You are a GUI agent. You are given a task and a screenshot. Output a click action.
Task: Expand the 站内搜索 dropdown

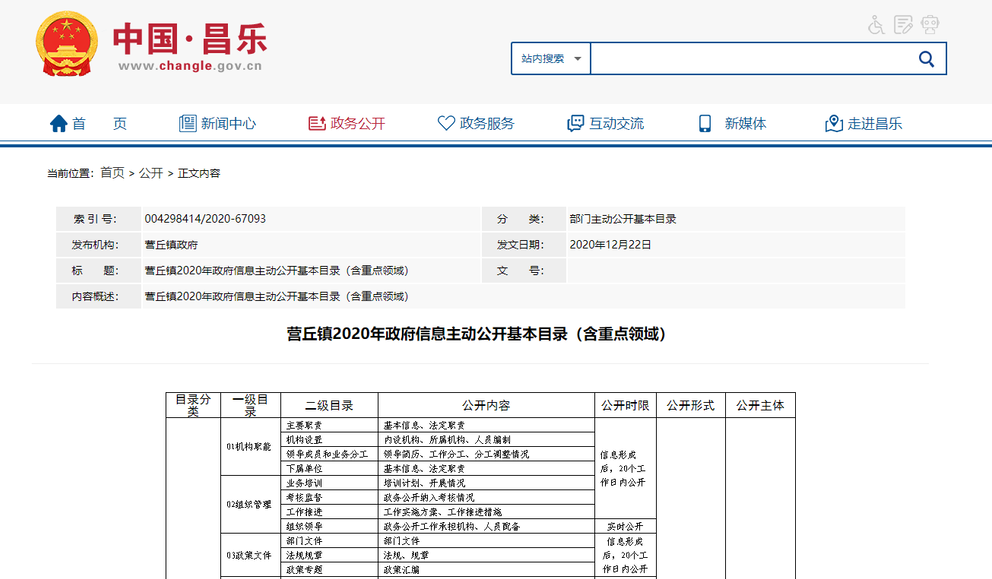point(551,59)
